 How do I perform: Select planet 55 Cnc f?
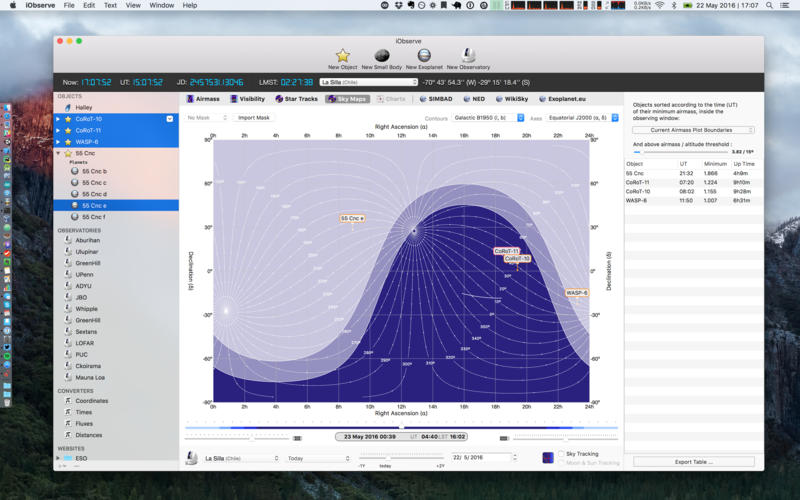(x=116, y=217)
